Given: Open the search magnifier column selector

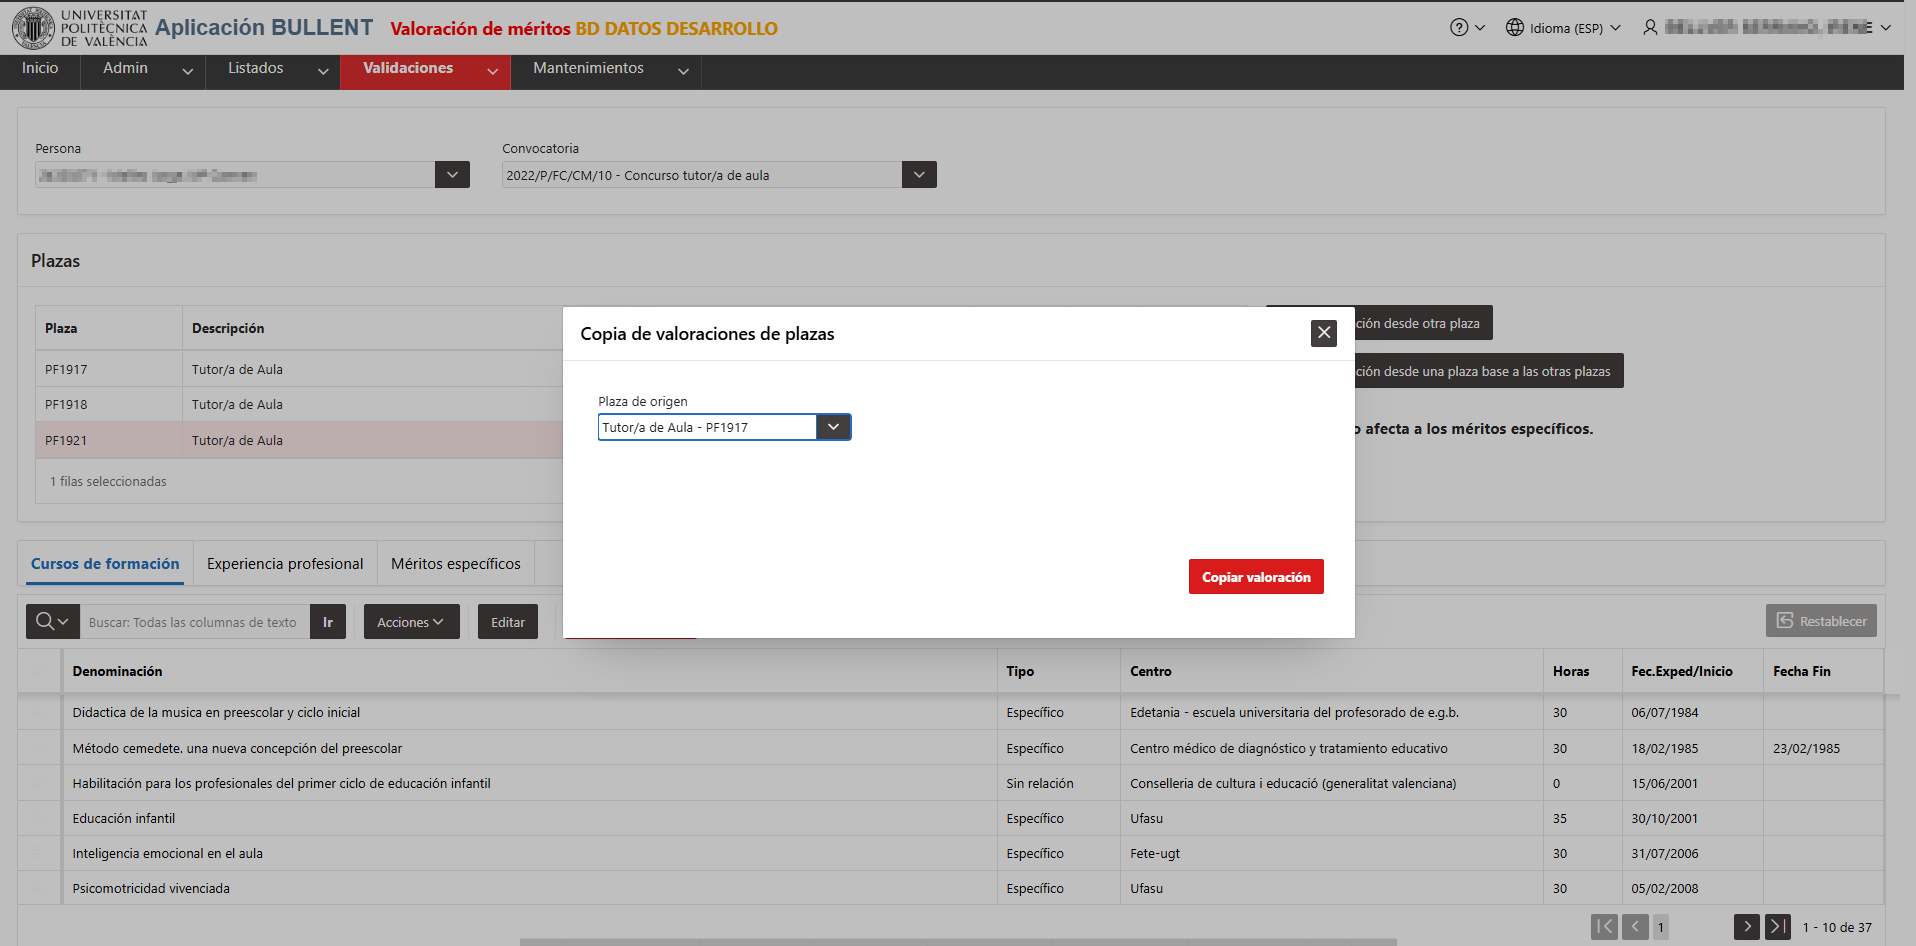Looking at the screenshot, I should [x=52, y=622].
